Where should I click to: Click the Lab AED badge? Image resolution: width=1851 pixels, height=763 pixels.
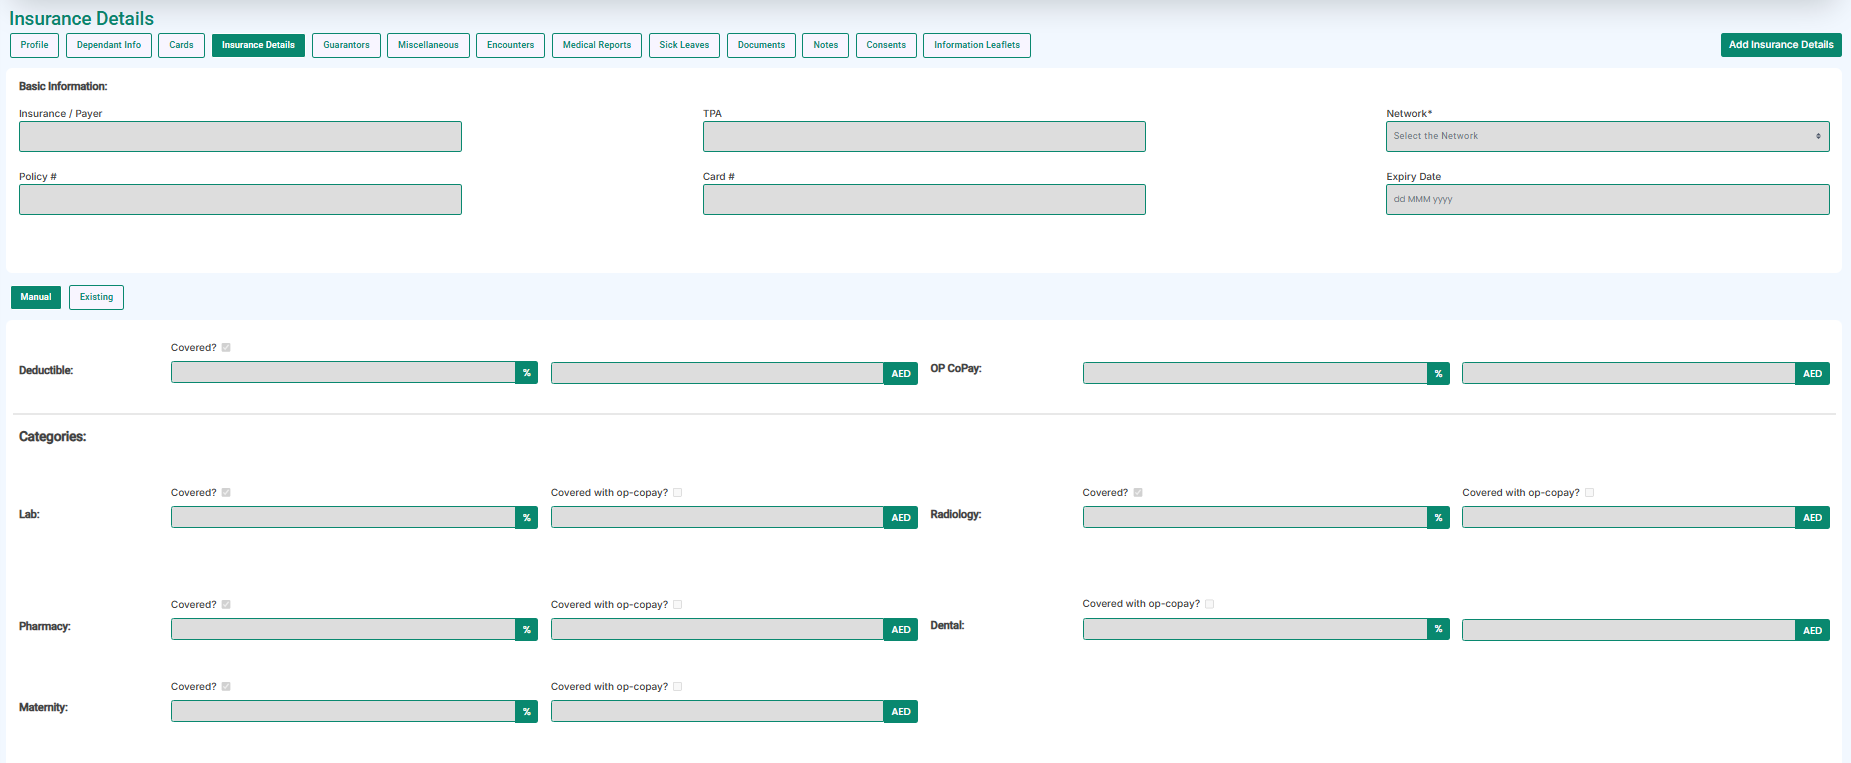pyautogui.click(x=901, y=518)
